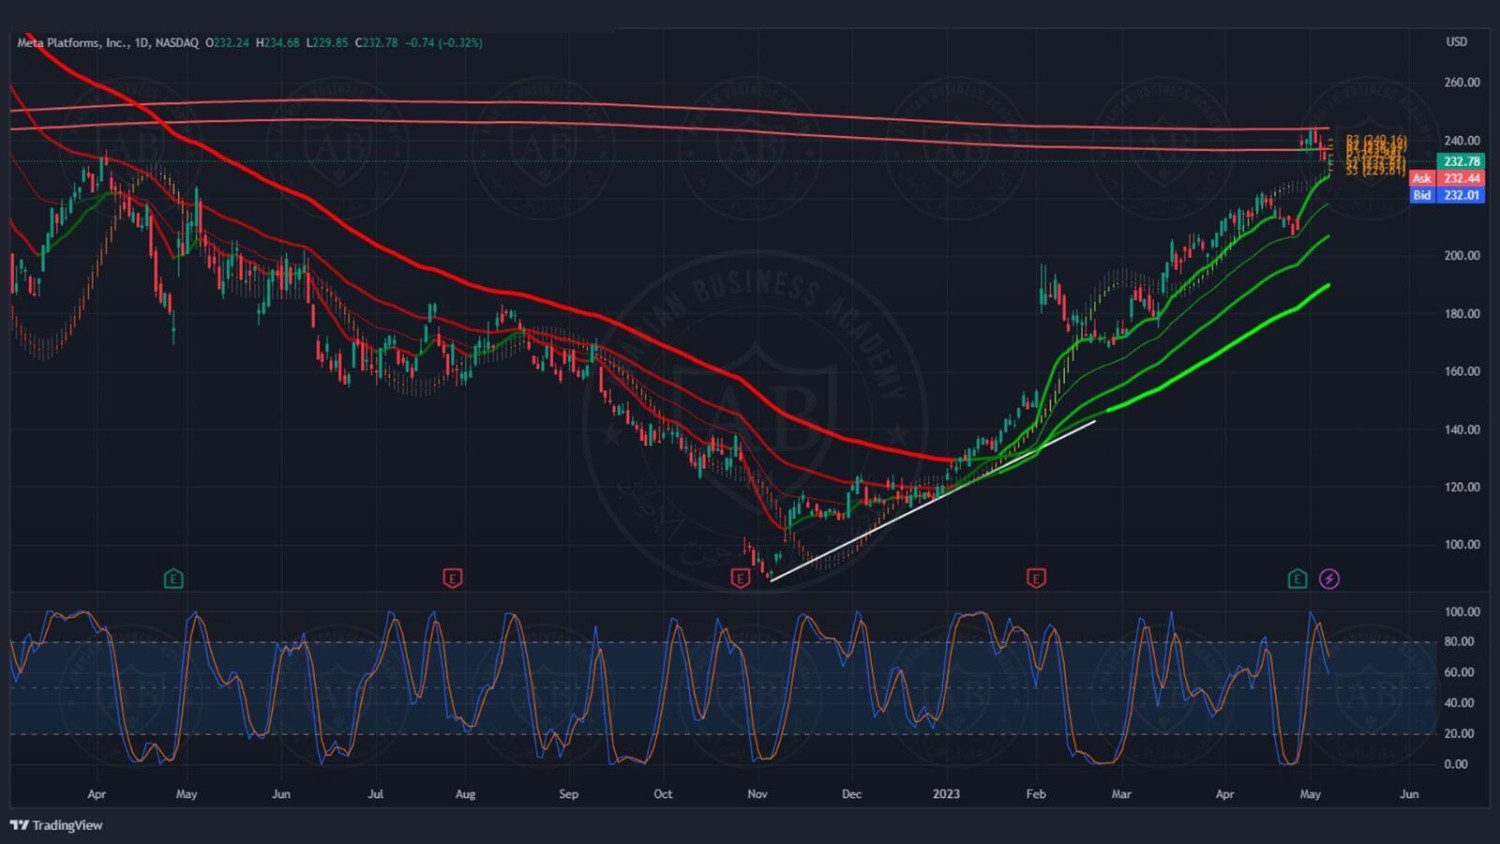Click the USD currency label
The width and height of the screenshot is (1500, 844).
(x=1456, y=42)
